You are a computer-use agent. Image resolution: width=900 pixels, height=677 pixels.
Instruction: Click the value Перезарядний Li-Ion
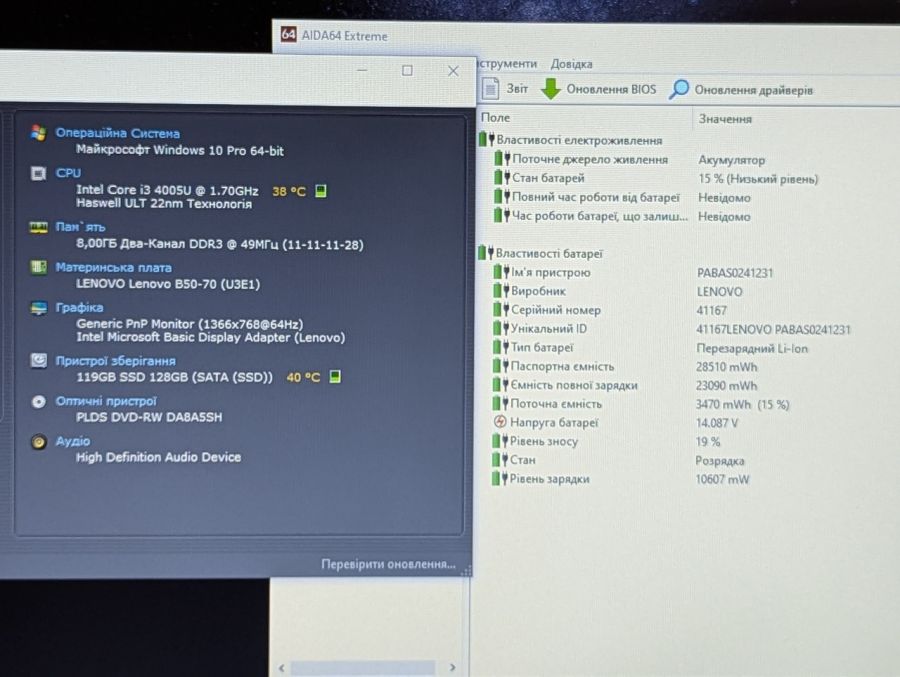752,349
